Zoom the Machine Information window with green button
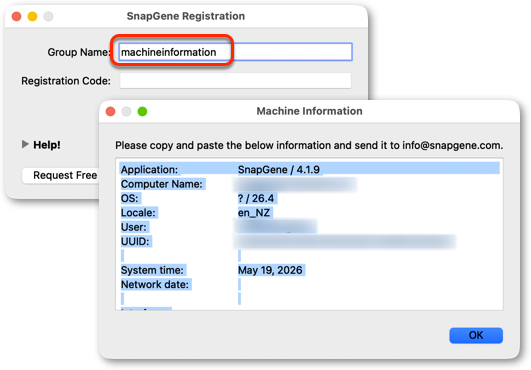Image resolution: width=531 pixels, height=370 pixels. (142, 111)
